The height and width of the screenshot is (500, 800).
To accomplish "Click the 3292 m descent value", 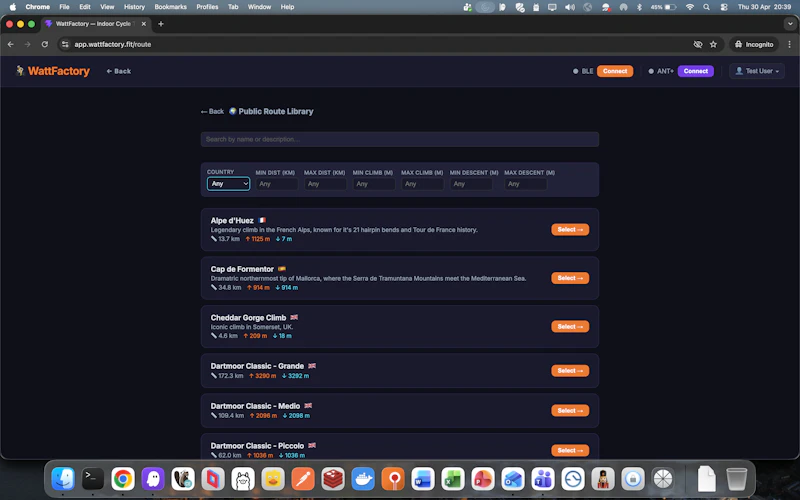I will pyautogui.click(x=295, y=376).
